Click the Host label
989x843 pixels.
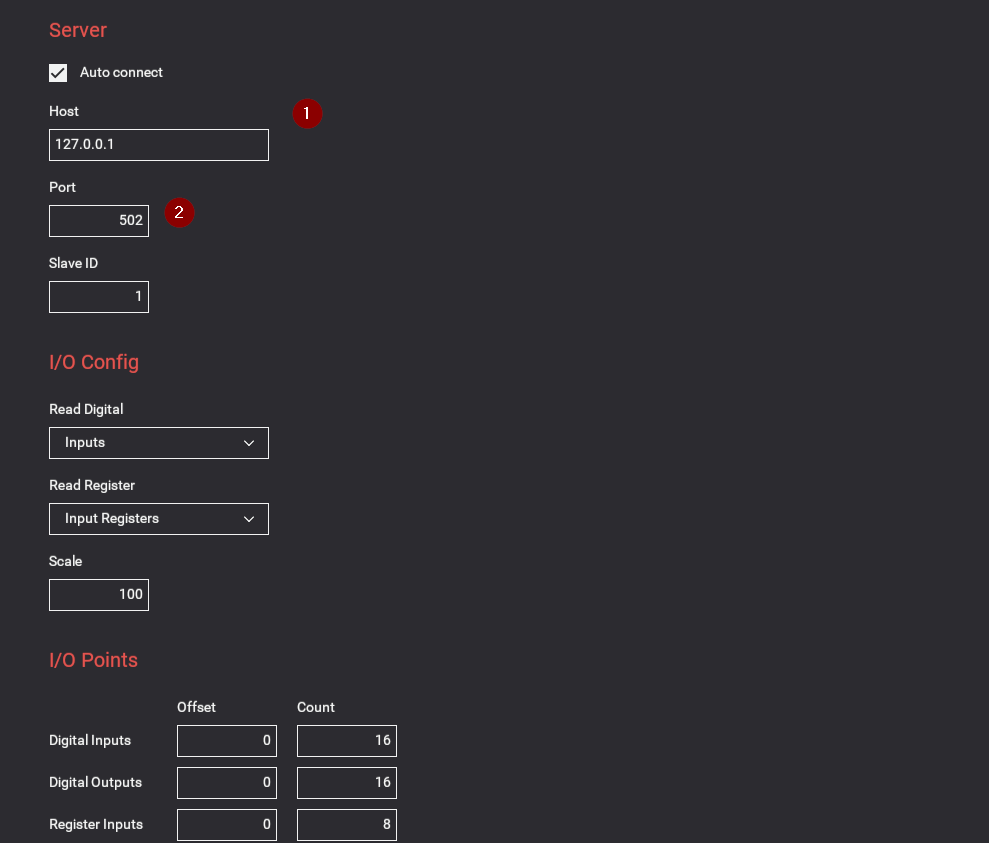(x=64, y=112)
